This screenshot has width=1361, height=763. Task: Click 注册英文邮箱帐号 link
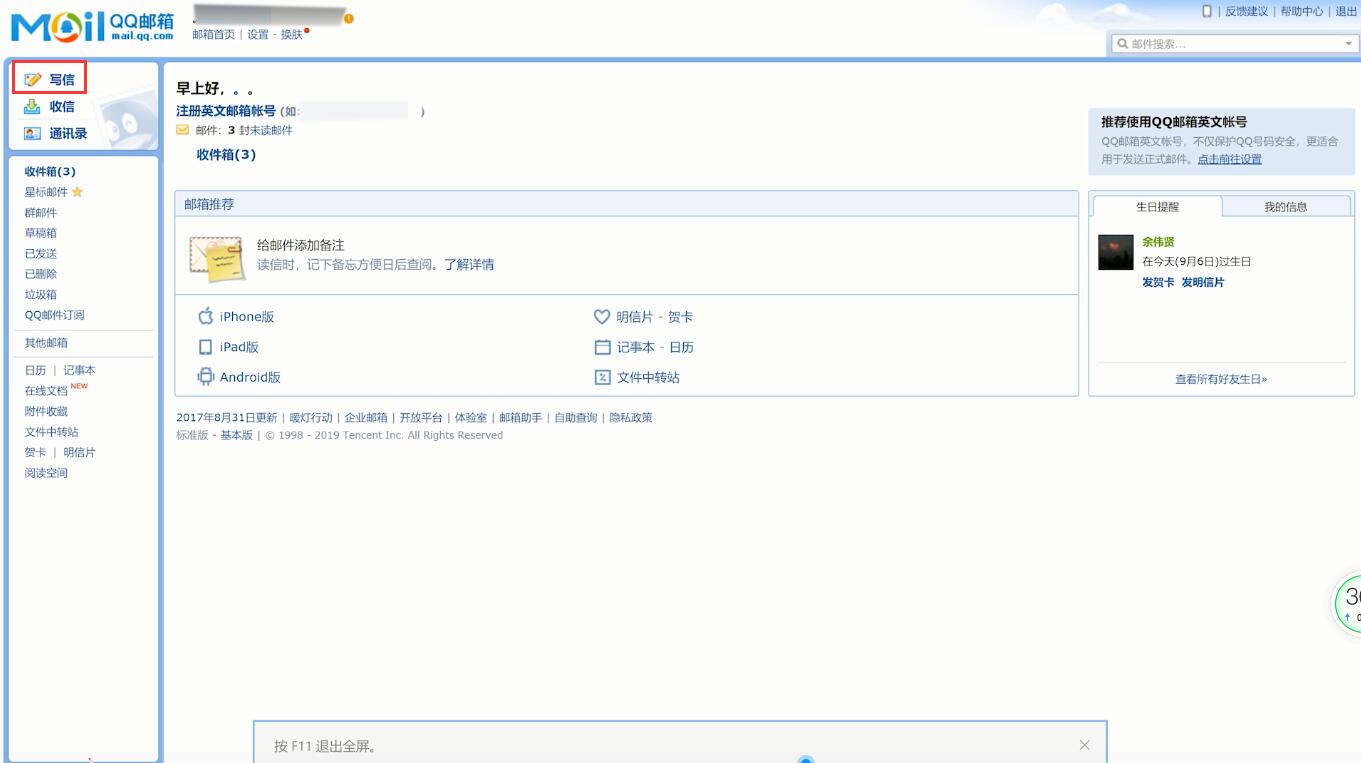(x=226, y=111)
